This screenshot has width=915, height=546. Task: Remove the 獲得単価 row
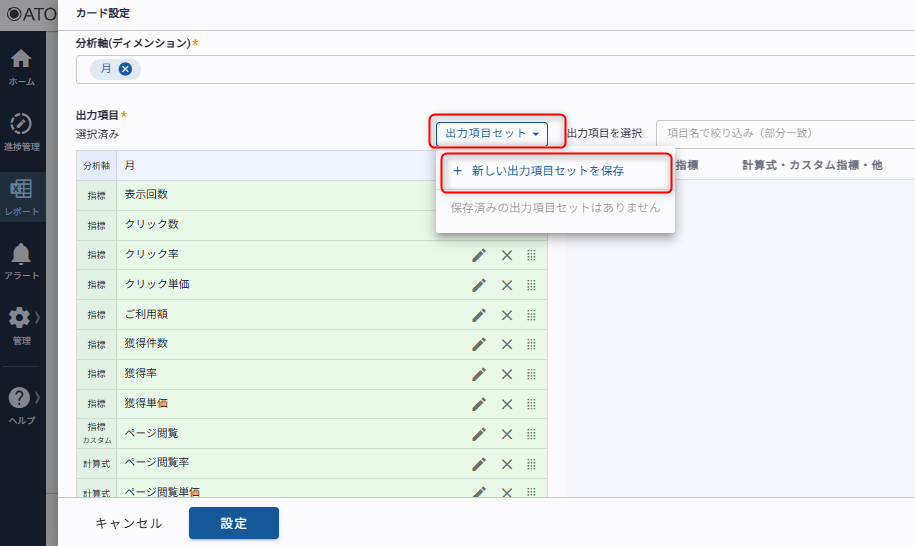click(x=507, y=404)
